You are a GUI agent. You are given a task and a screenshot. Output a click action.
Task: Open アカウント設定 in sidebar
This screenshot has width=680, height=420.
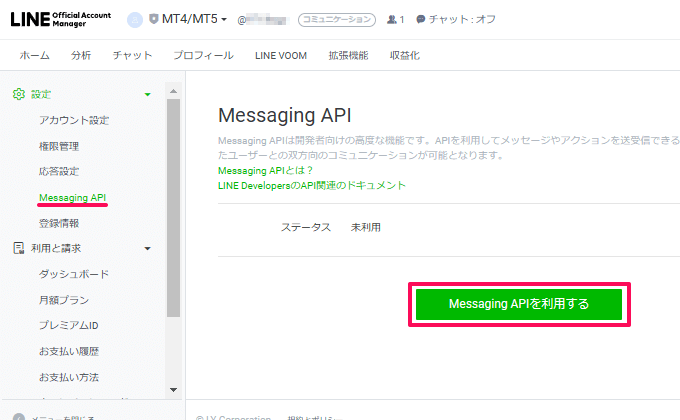(74, 120)
